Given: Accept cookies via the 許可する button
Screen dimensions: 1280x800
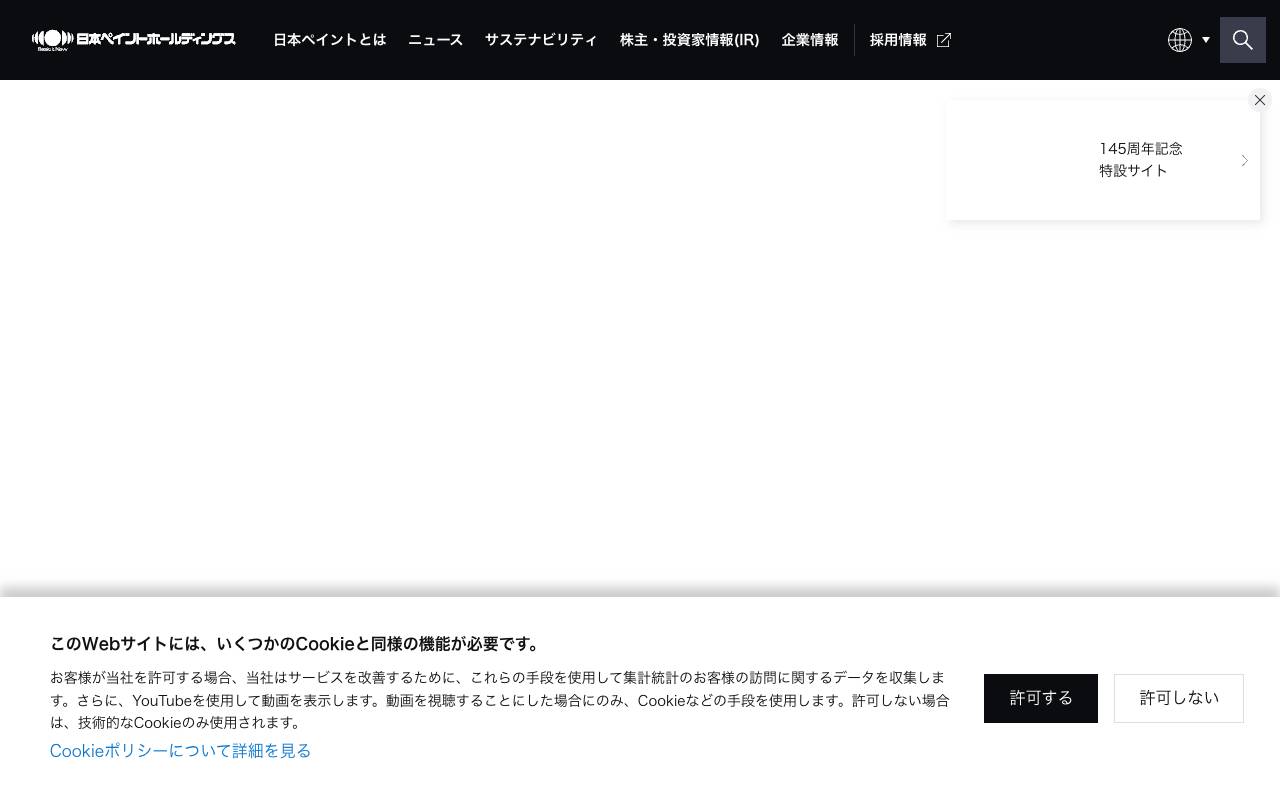Looking at the screenshot, I should click(1041, 698).
